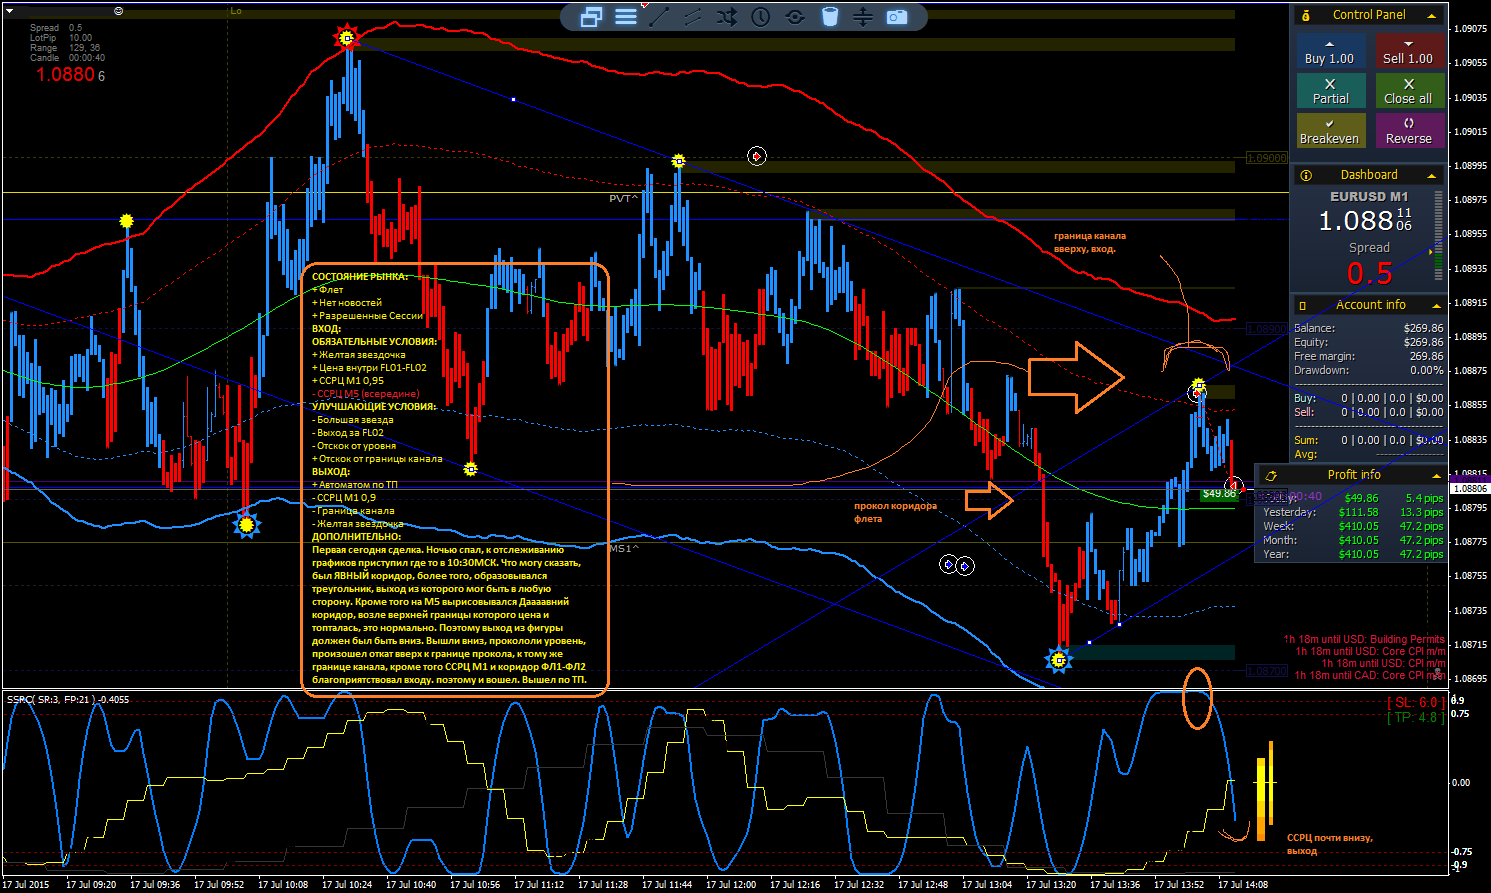1491x893 pixels.
Task: Click the circled red dot marker near PVT level
Action: click(757, 156)
